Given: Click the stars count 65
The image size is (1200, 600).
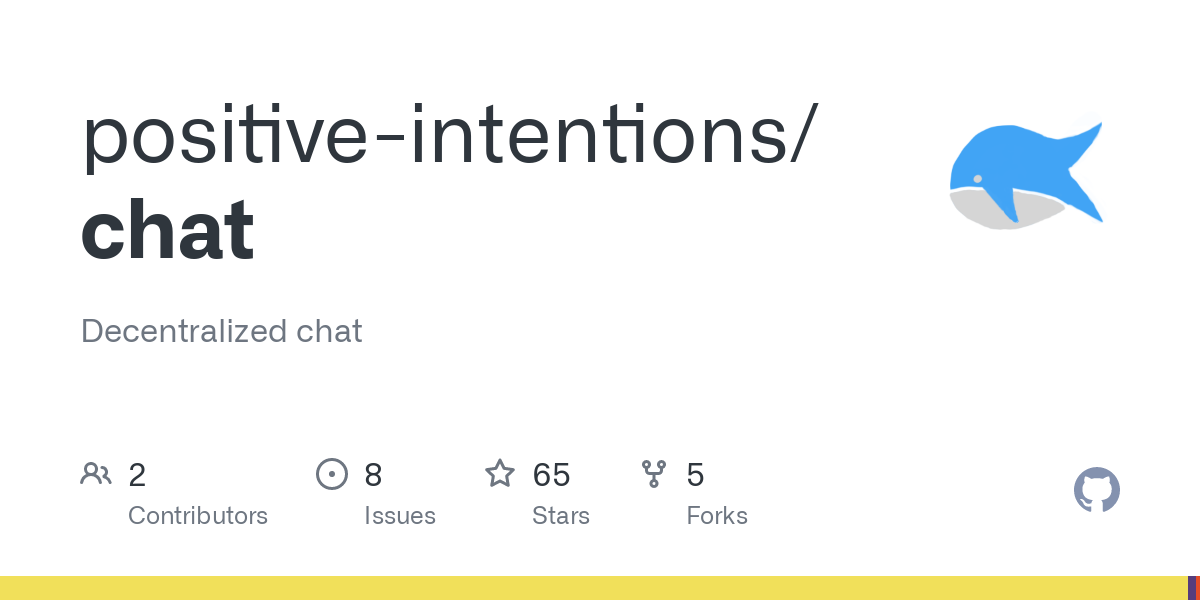Looking at the screenshot, I should click(551, 475).
